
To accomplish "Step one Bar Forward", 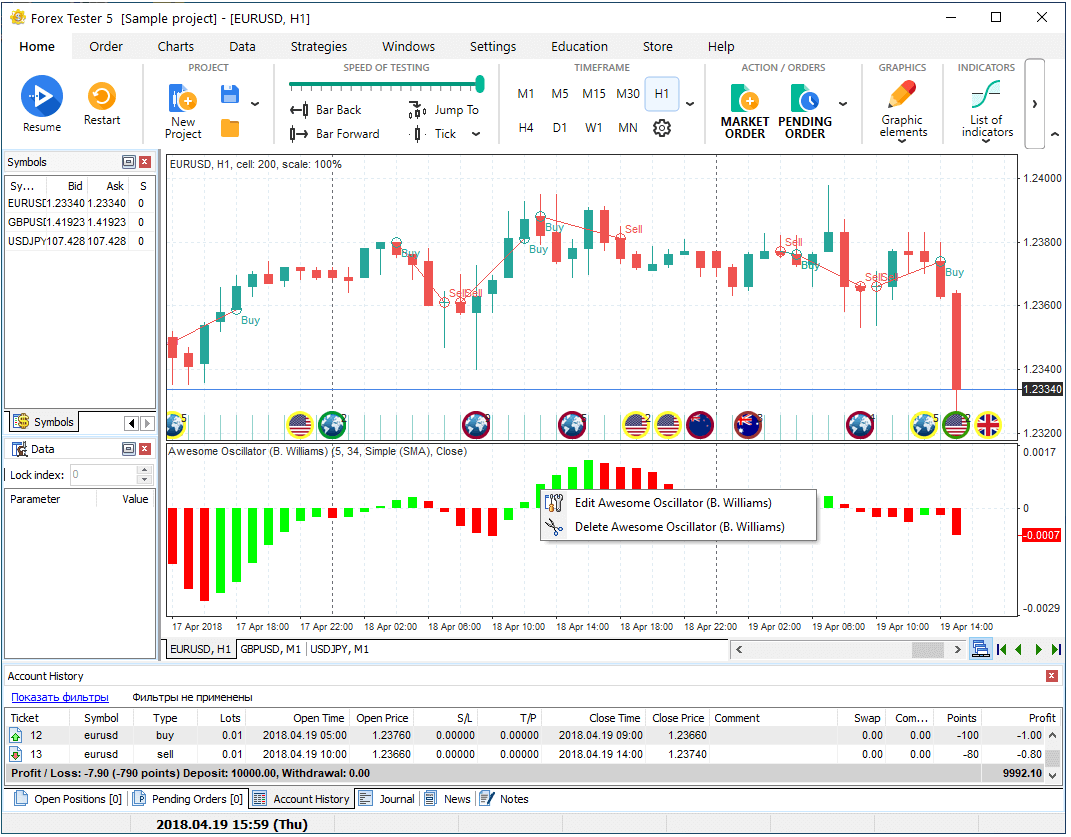I will [x=334, y=134].
